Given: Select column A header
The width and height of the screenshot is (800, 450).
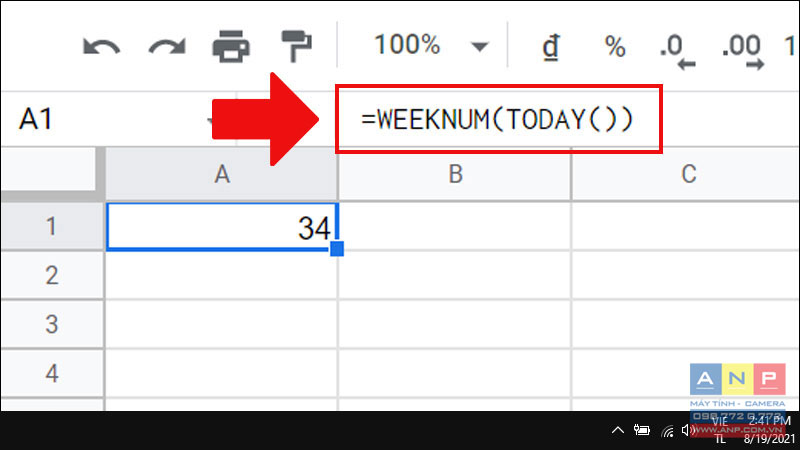Looking at the screenshot, I should [x=222, y=174].
